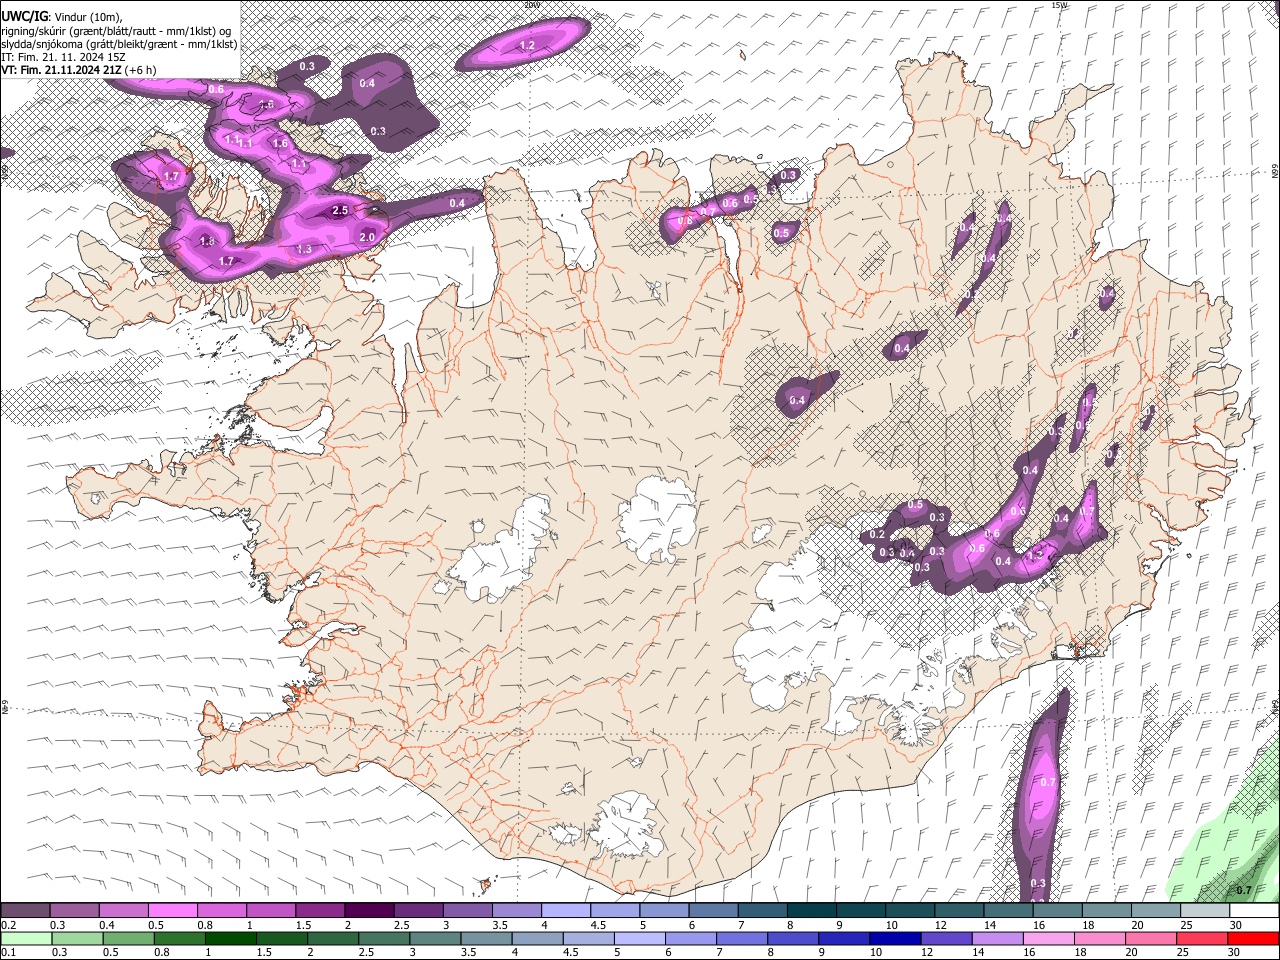Select the 2.5 precipitation value on the map

[x=340, y=210]
